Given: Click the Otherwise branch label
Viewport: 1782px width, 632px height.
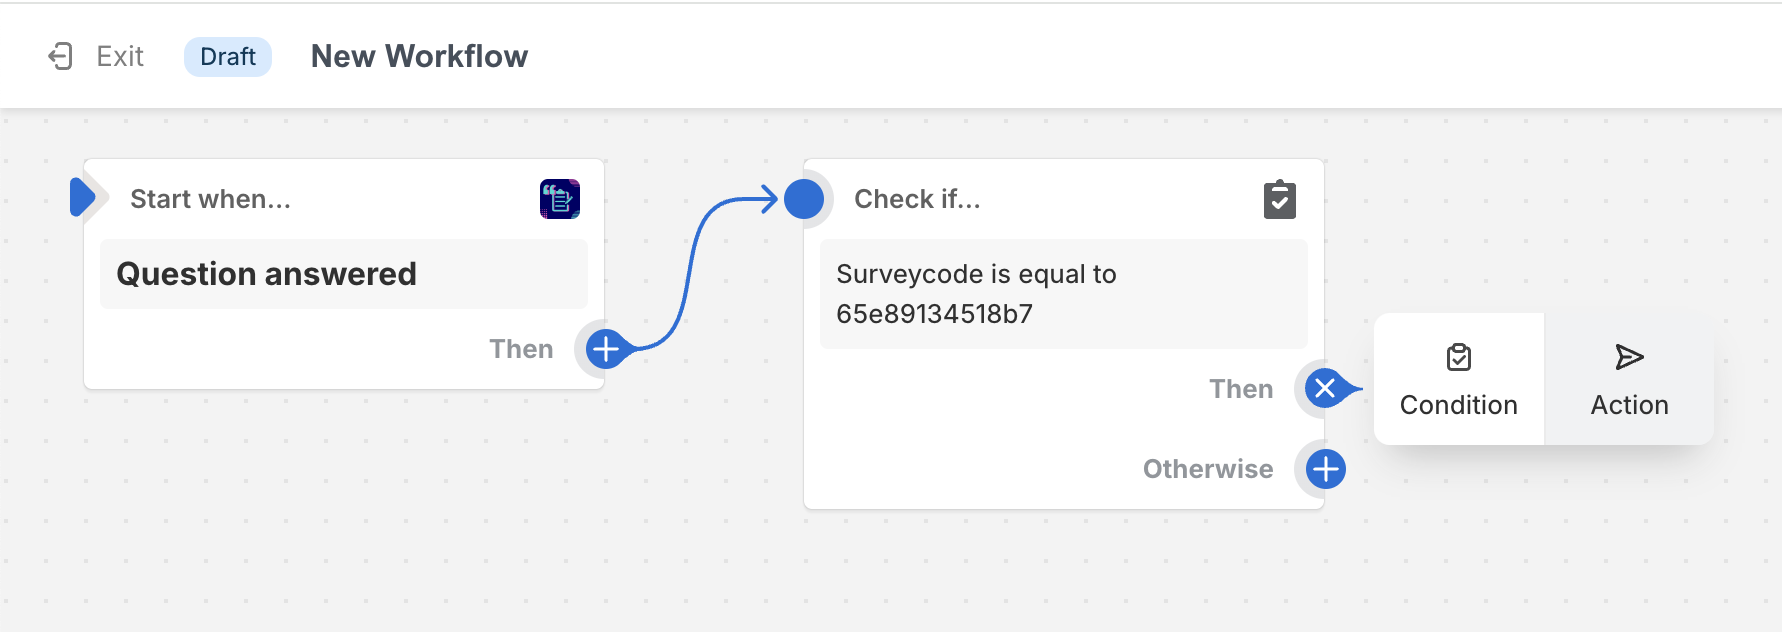Looking at the screenshot, I should click(1208, 469).
